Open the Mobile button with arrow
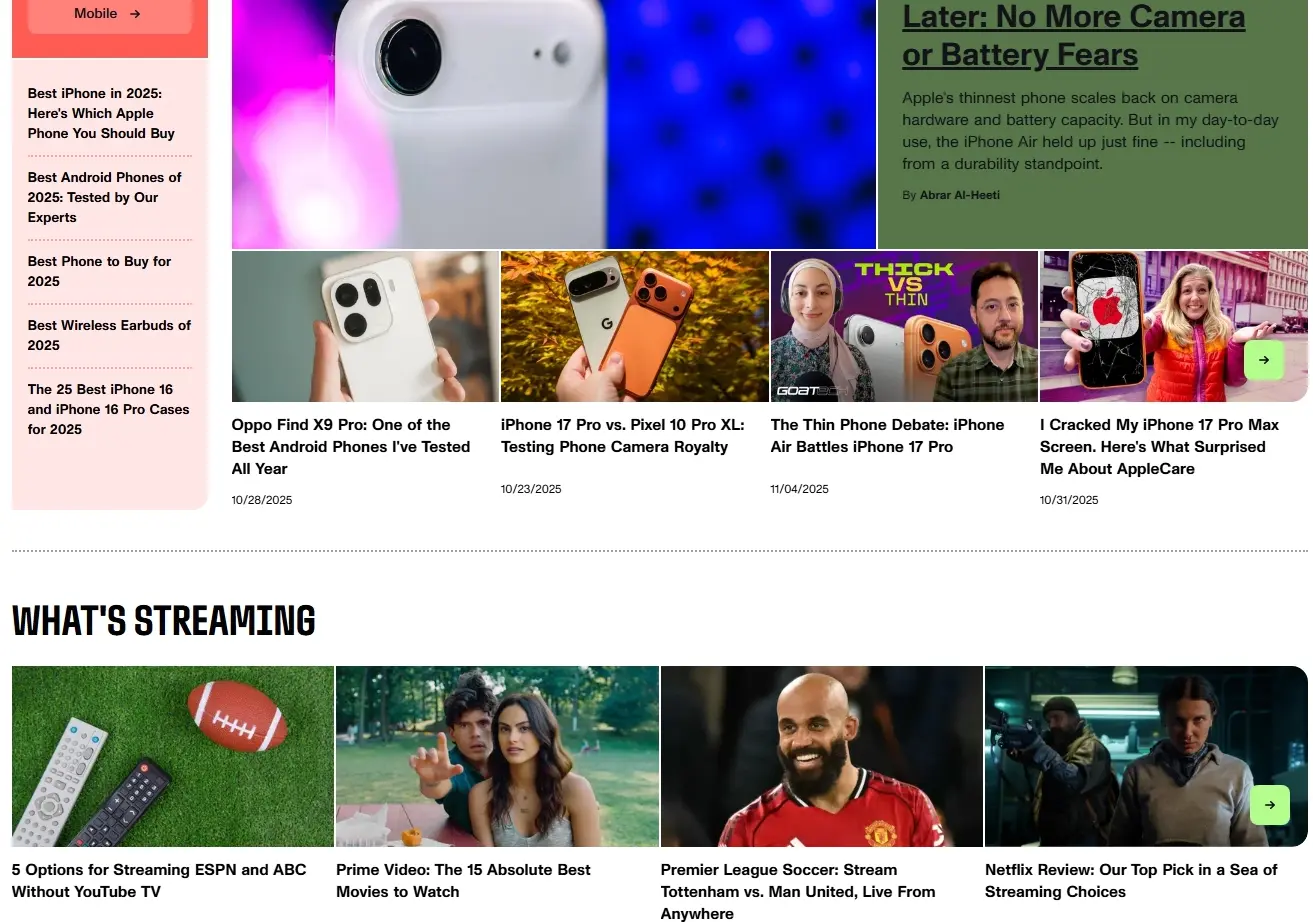The image size is (1313, 922). click(109, 14)
